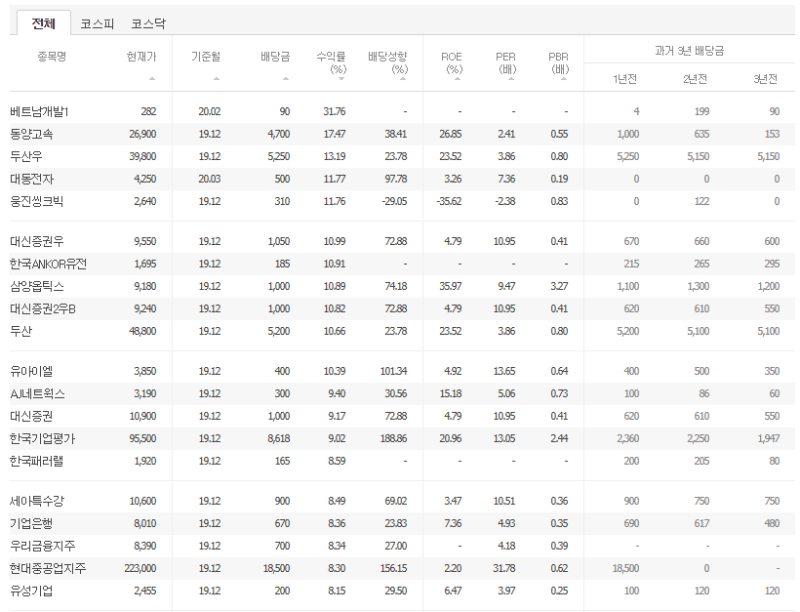
Task: Sort by PBR arrow
Action: 564,79
